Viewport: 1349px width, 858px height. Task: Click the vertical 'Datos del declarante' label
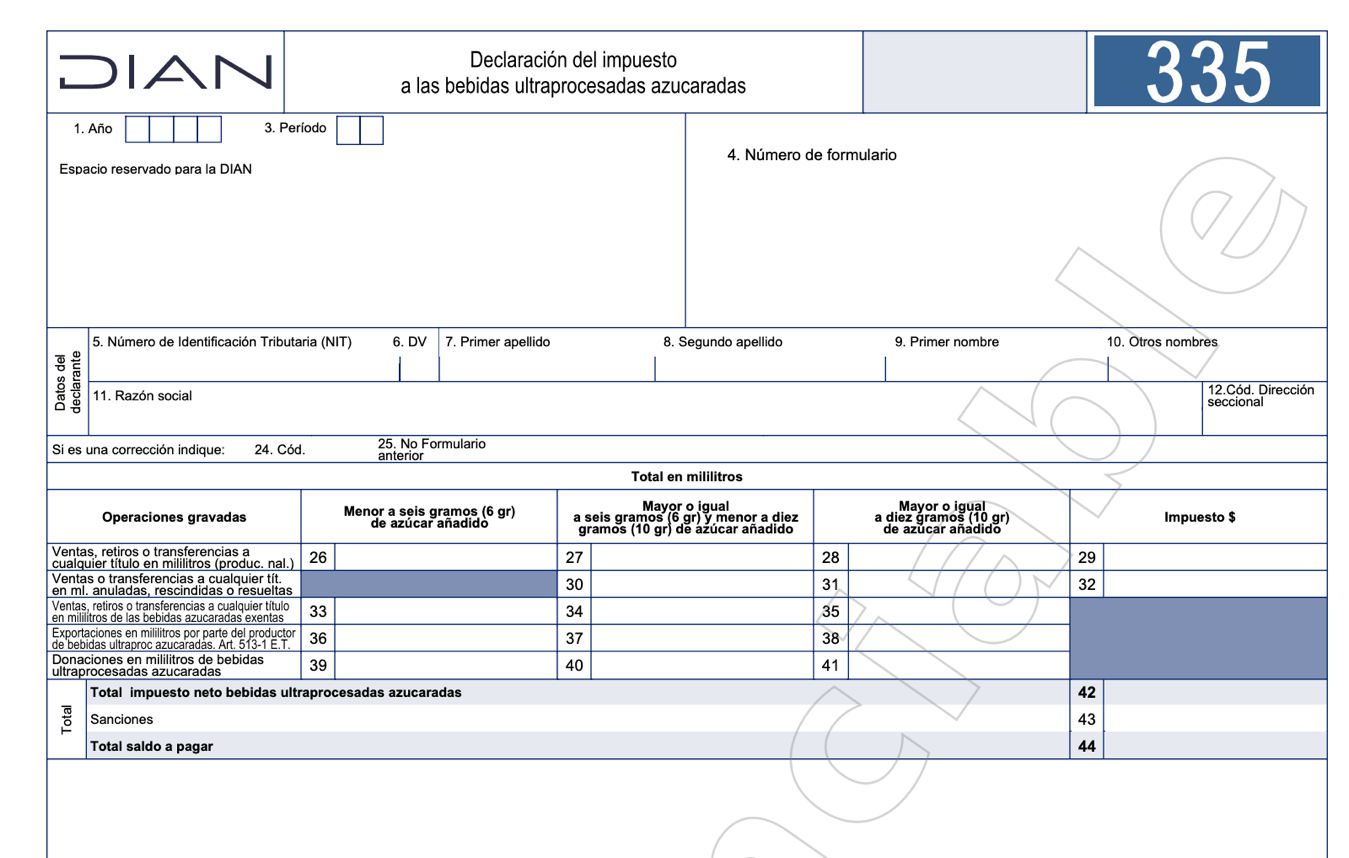68,382
